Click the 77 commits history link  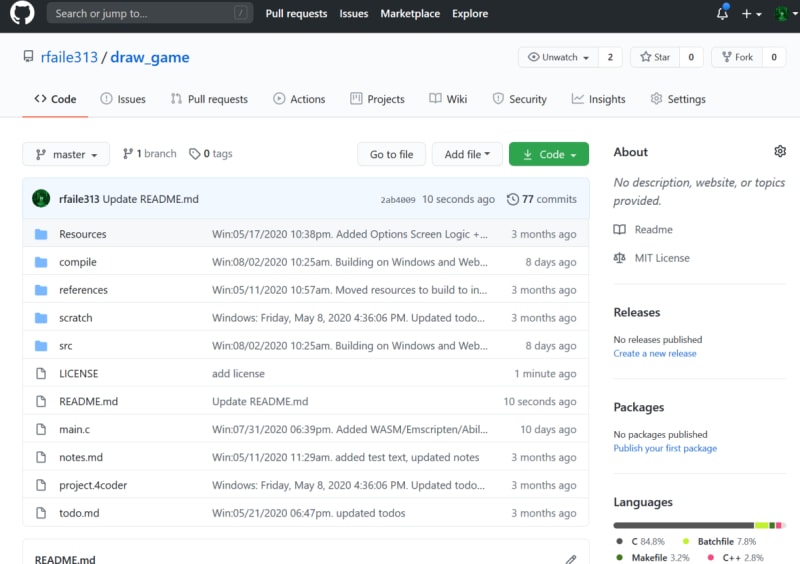point(542,199)
